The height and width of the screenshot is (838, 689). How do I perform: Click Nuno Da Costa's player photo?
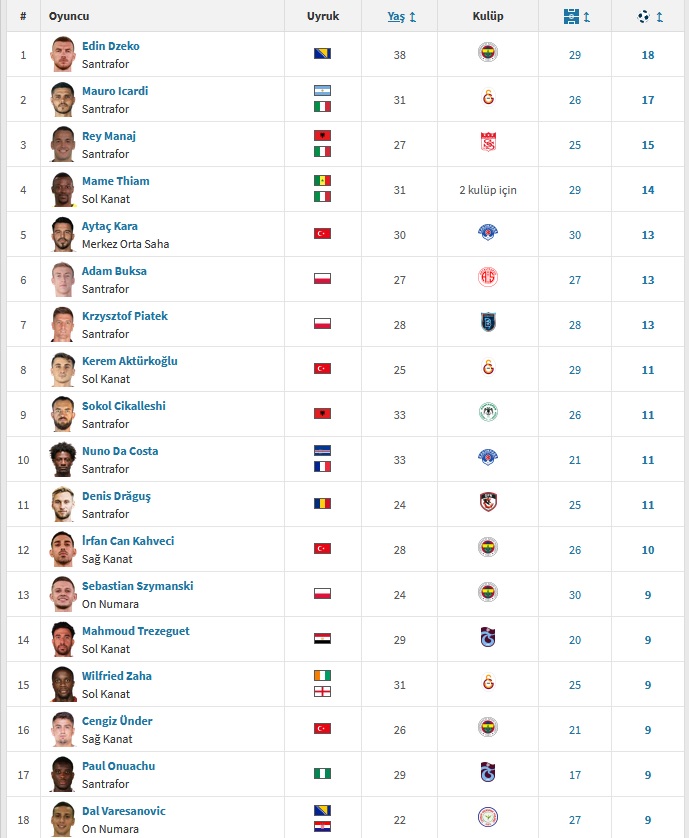click(63, 459)
